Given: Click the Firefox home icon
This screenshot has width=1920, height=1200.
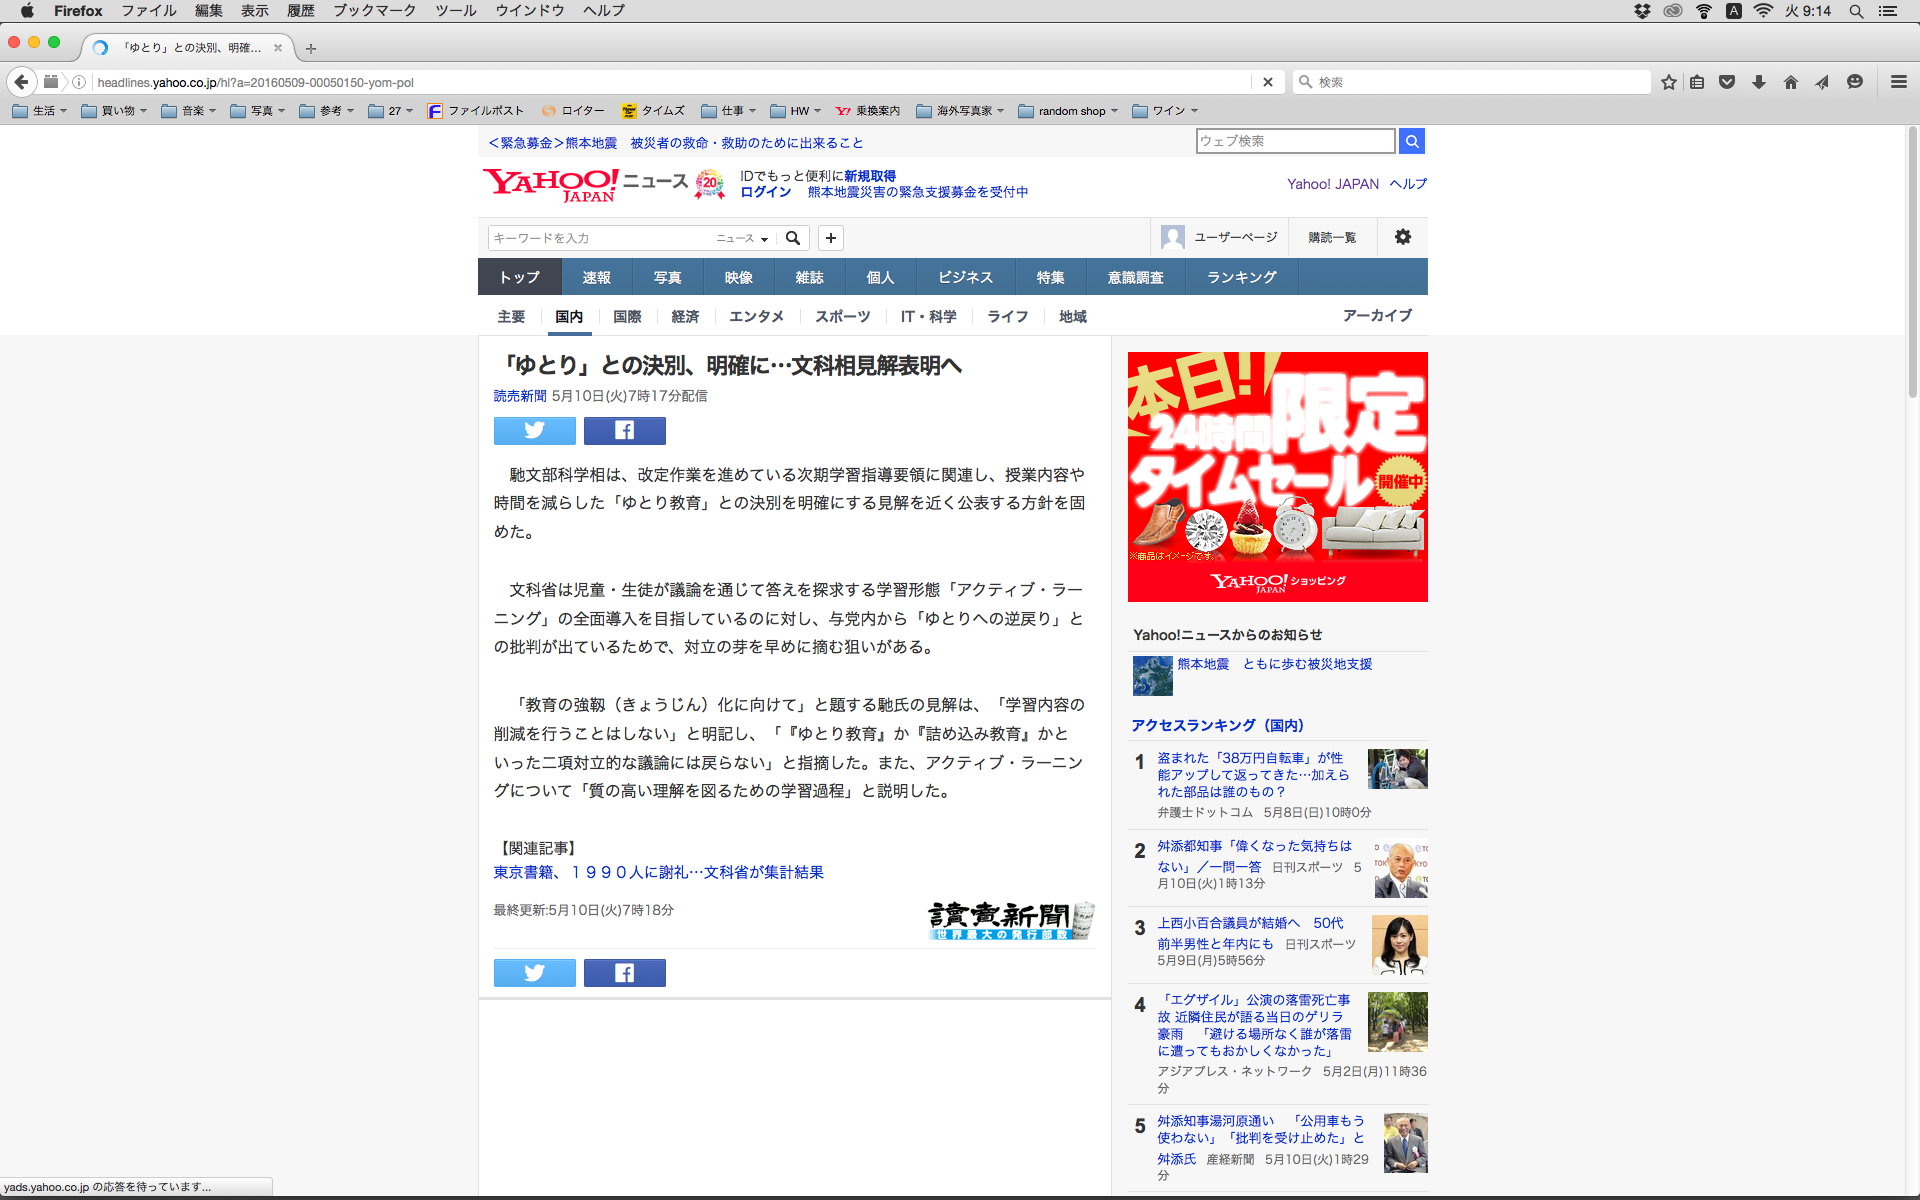Looking at the screenshot, I should 1790,82.
